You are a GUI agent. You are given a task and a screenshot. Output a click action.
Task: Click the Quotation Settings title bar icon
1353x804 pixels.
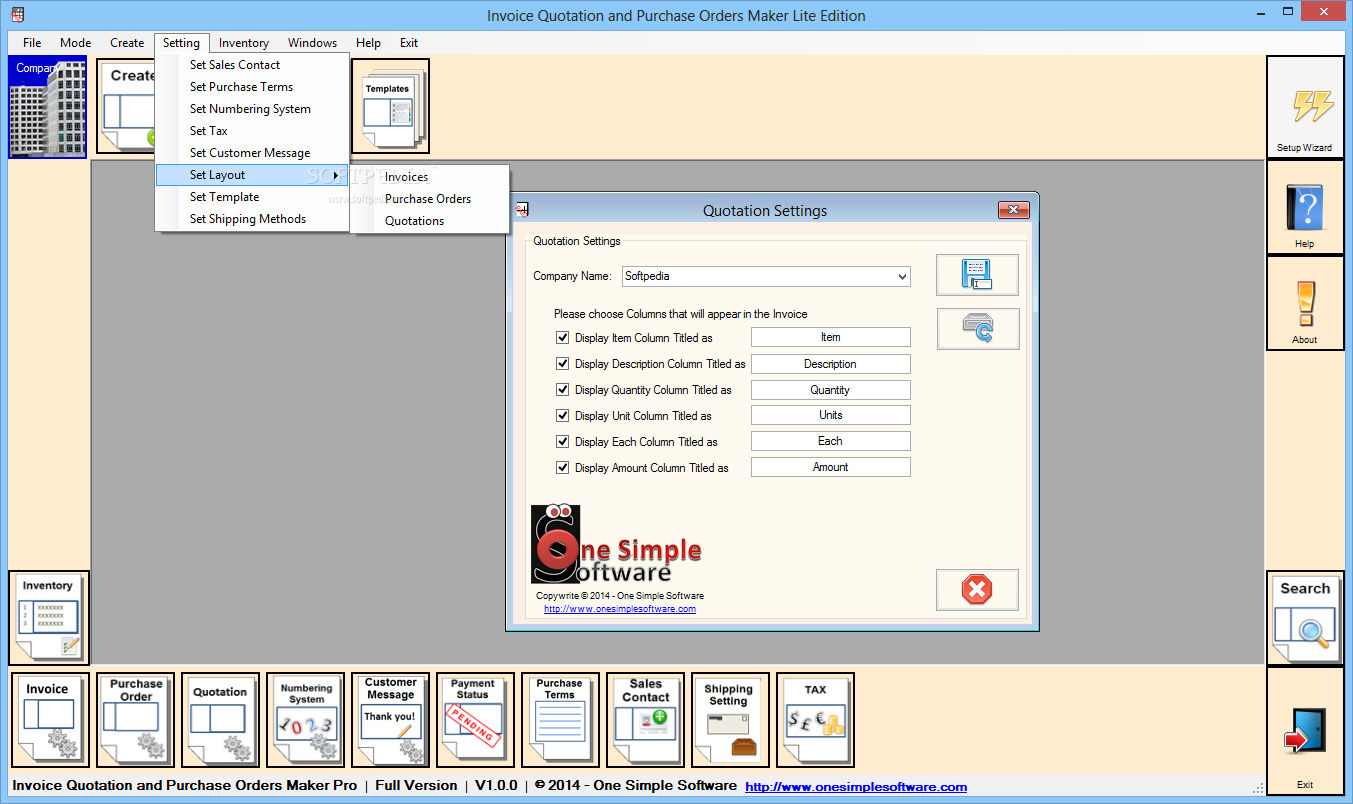point(521,210)
